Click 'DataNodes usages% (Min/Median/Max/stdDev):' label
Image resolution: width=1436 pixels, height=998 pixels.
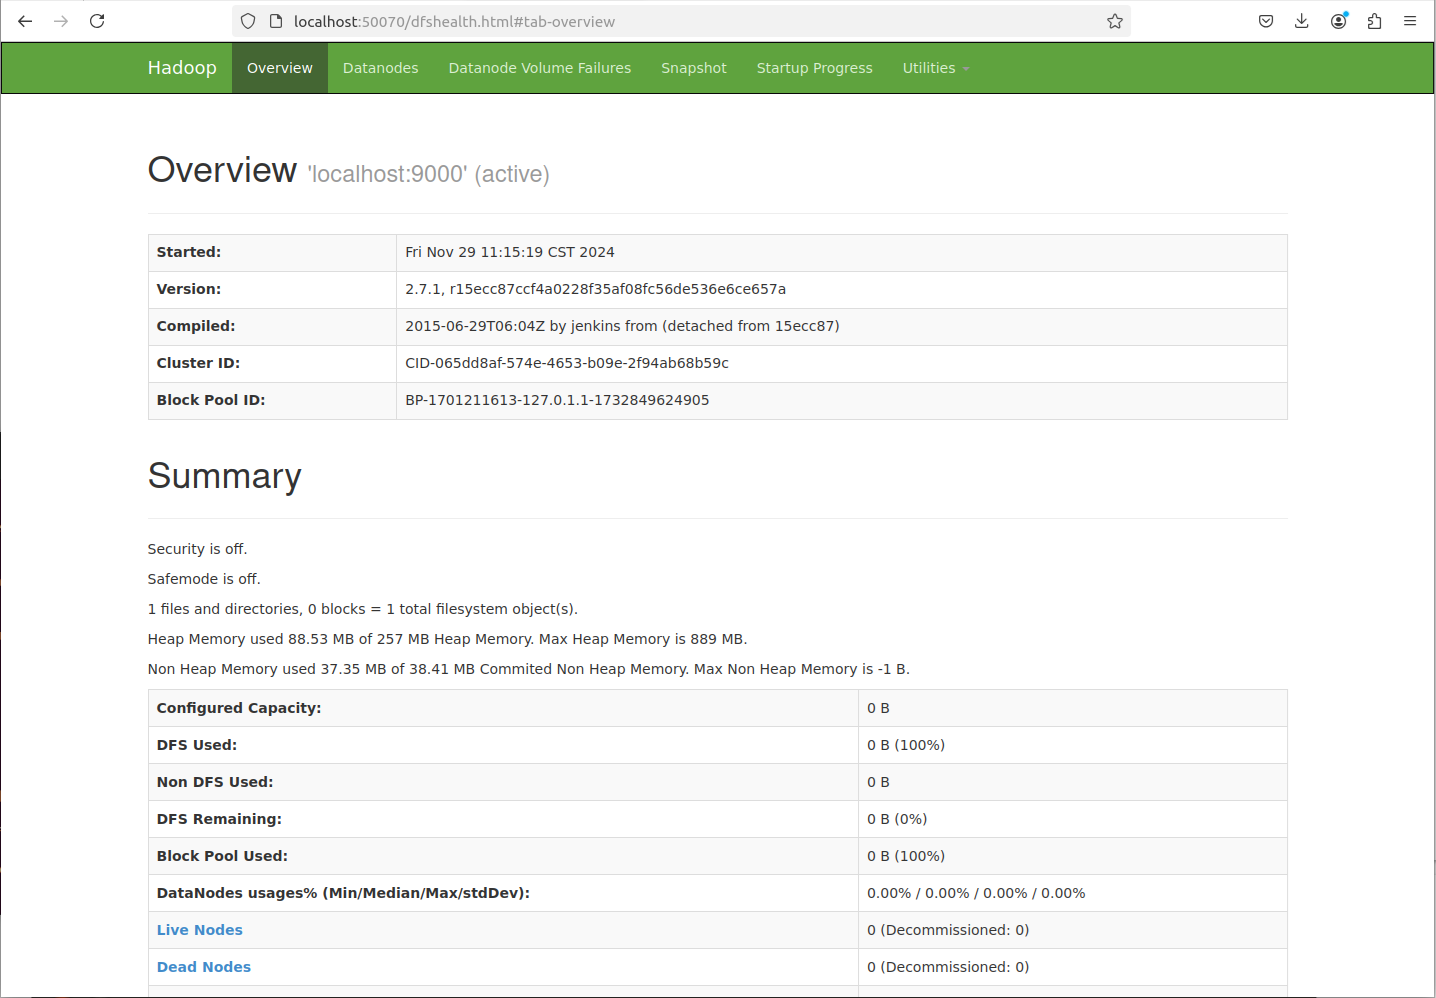coord(343,893)
